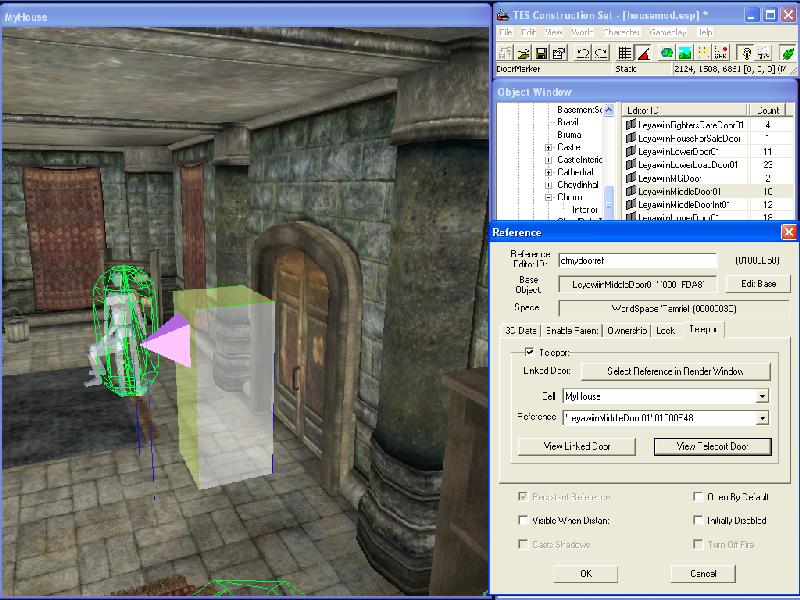
Task: Open the World menu
Action: [582, 32]
